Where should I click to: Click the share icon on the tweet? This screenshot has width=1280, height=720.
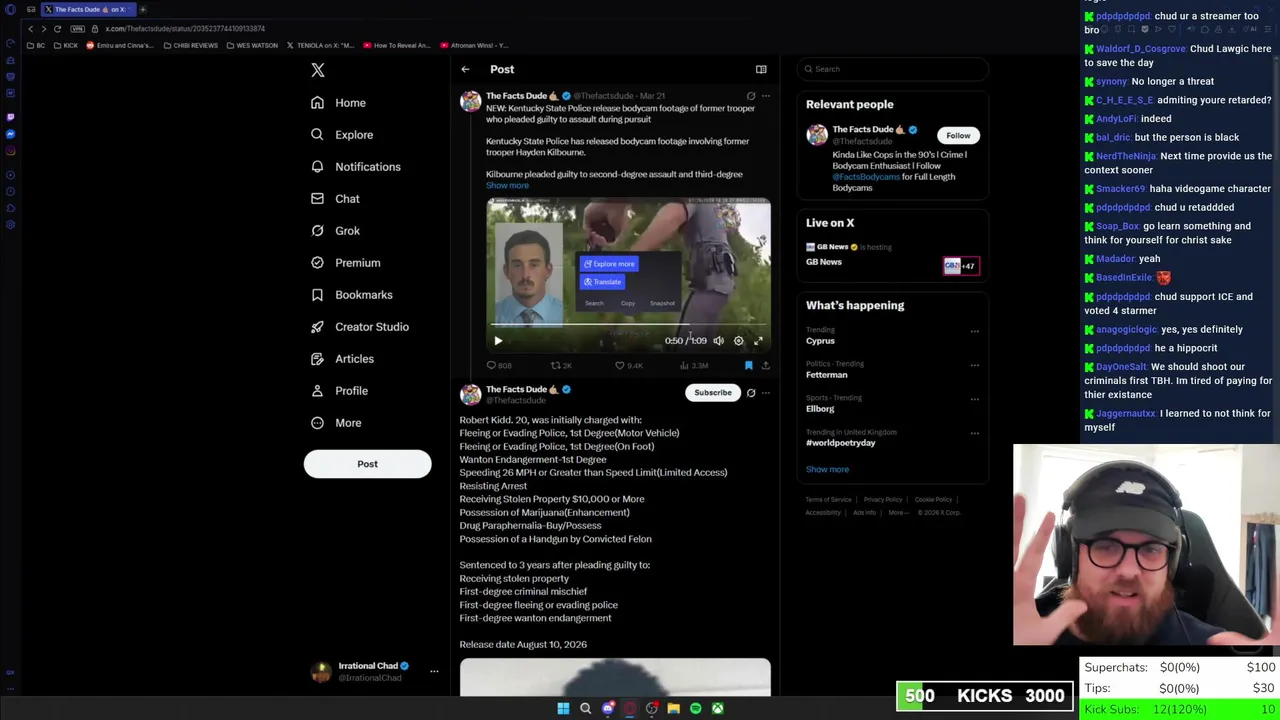tap(765, 366)
